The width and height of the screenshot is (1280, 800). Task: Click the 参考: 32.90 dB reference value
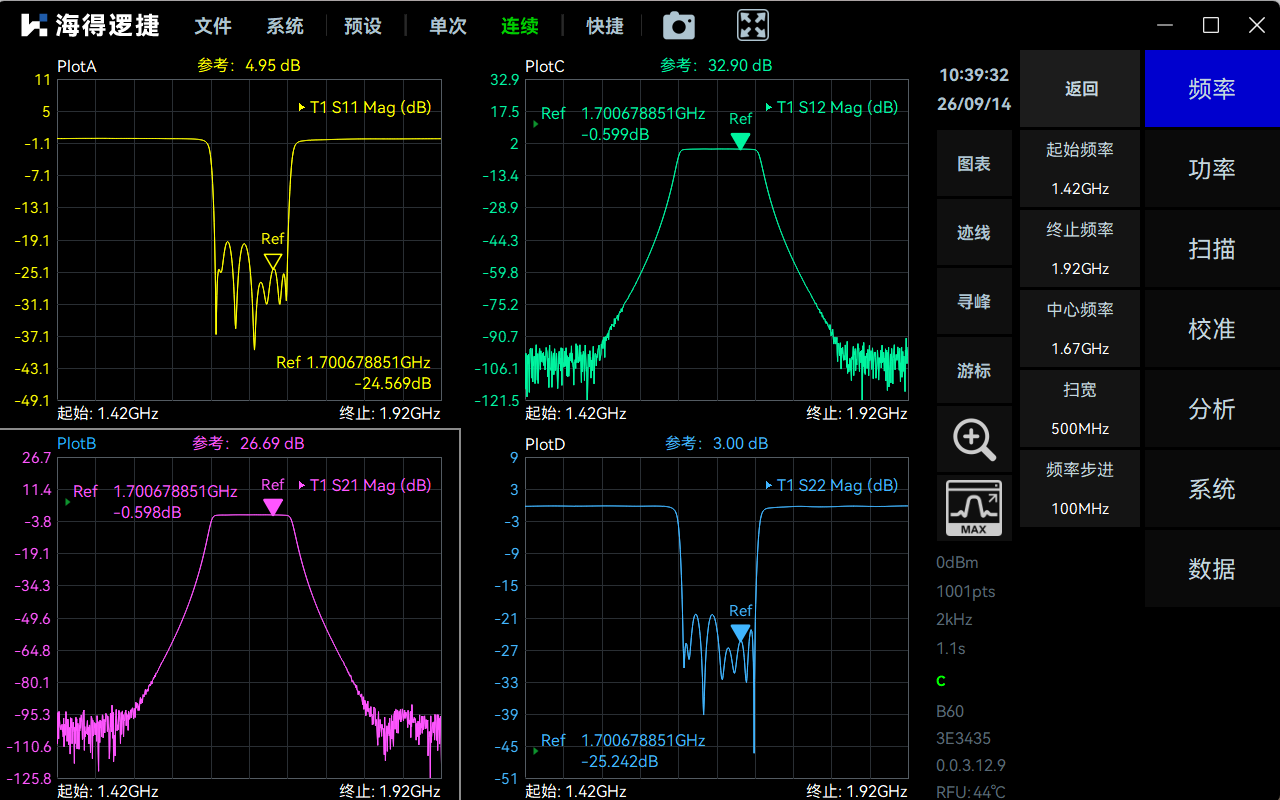pos(716,66)
